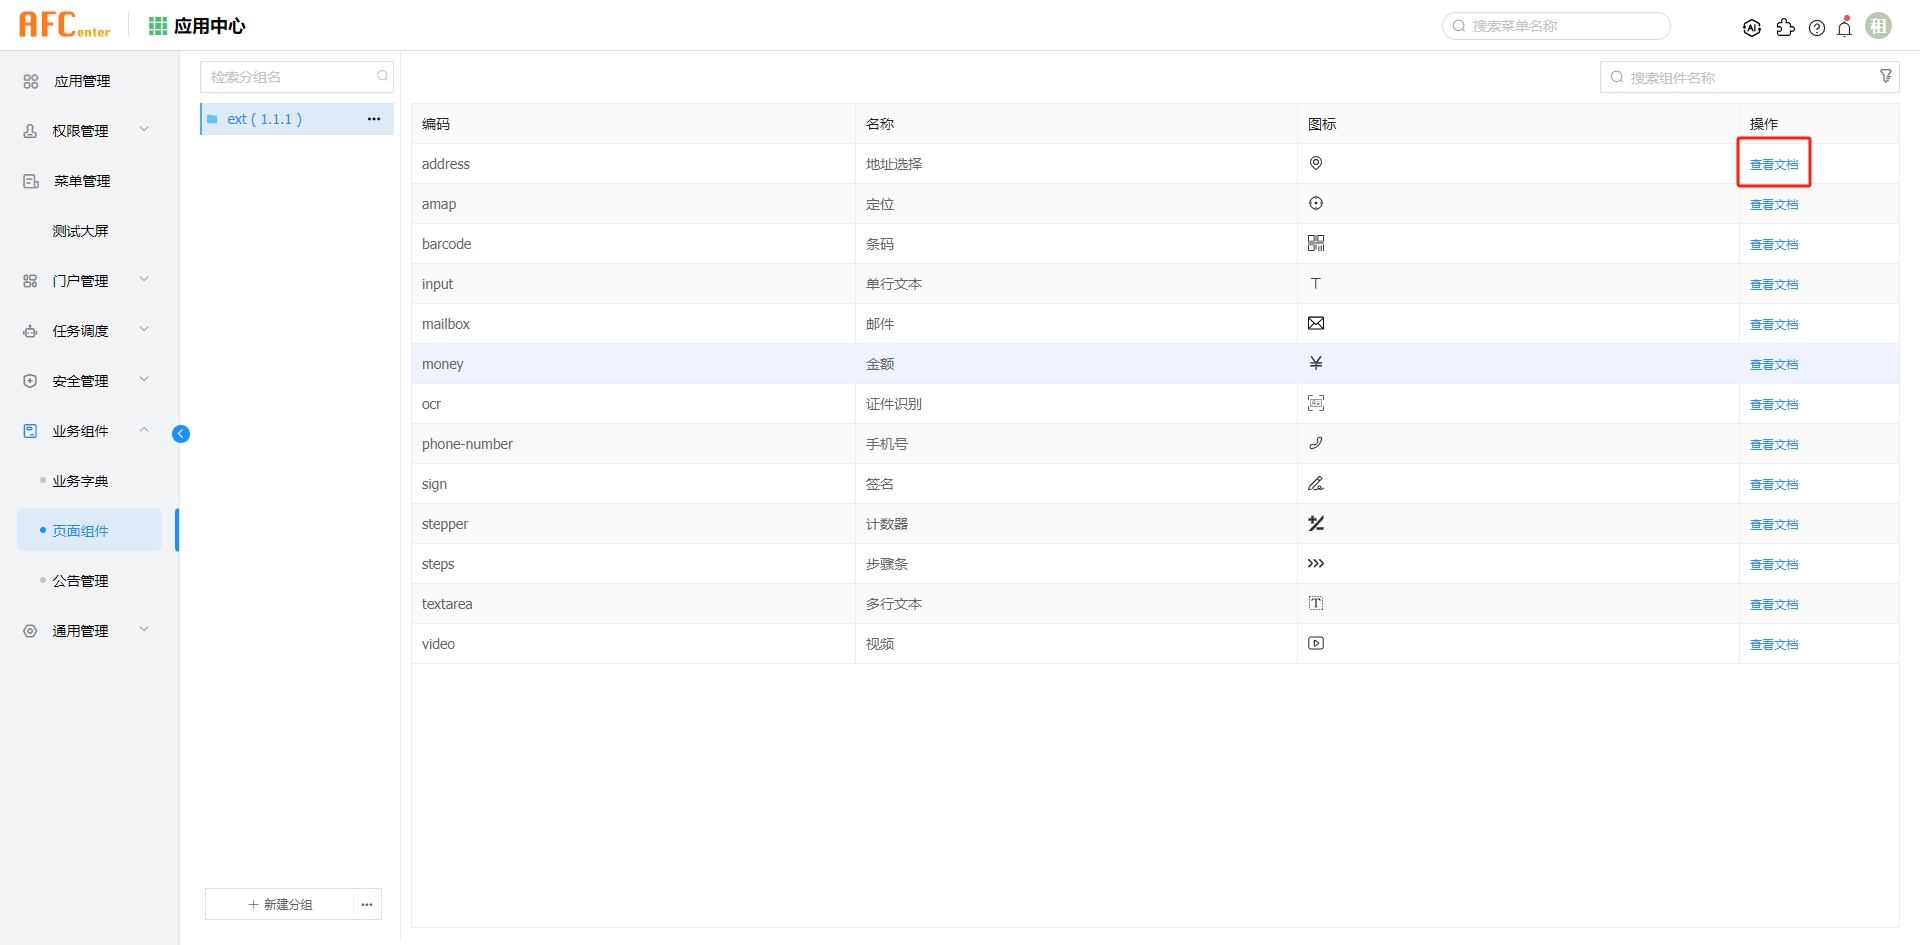Click the 新建分组 button
The height and width of the screenshot is (945, 1920).
click(x=280, y=904)
